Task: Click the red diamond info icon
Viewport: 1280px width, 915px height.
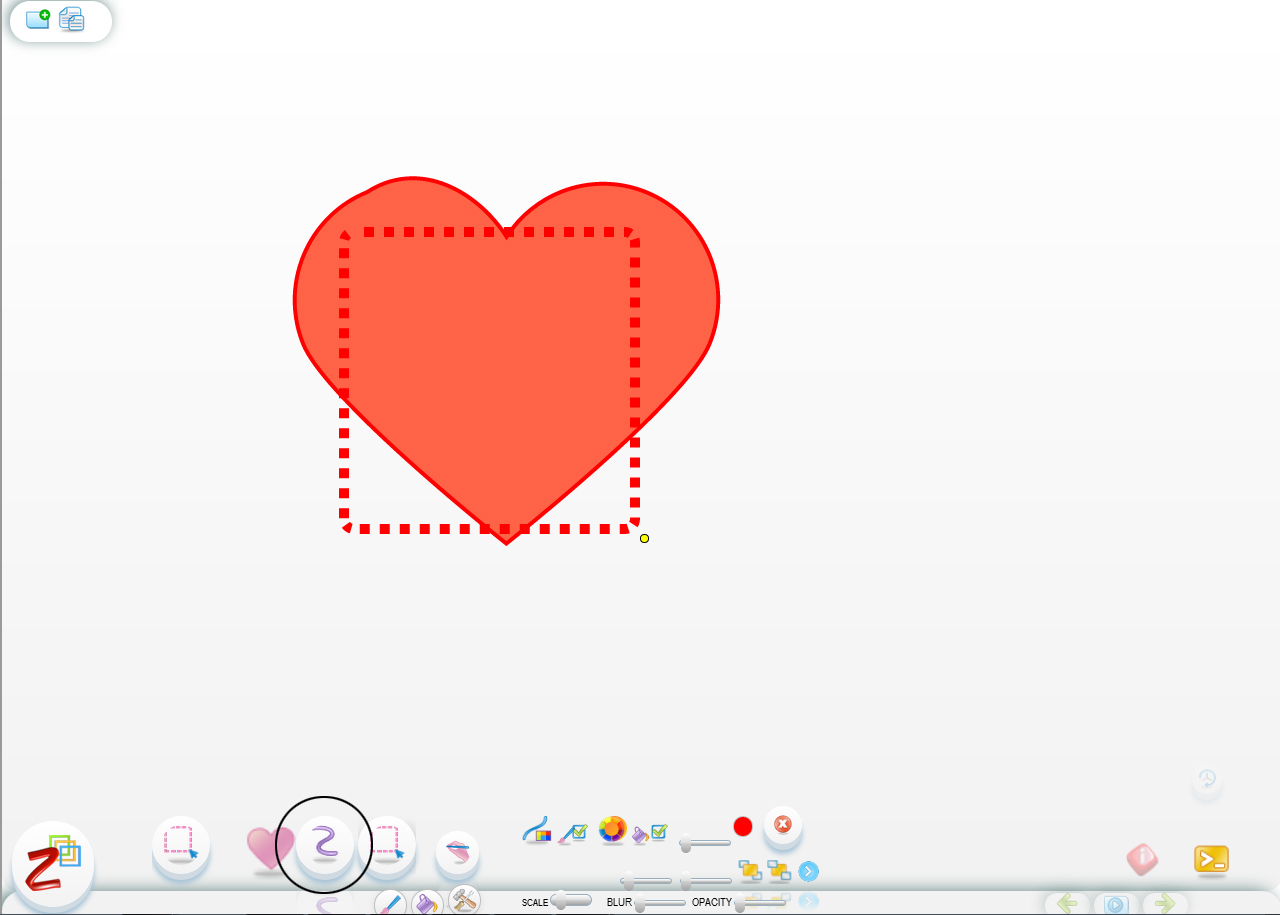Action: tap(1142, 859)
